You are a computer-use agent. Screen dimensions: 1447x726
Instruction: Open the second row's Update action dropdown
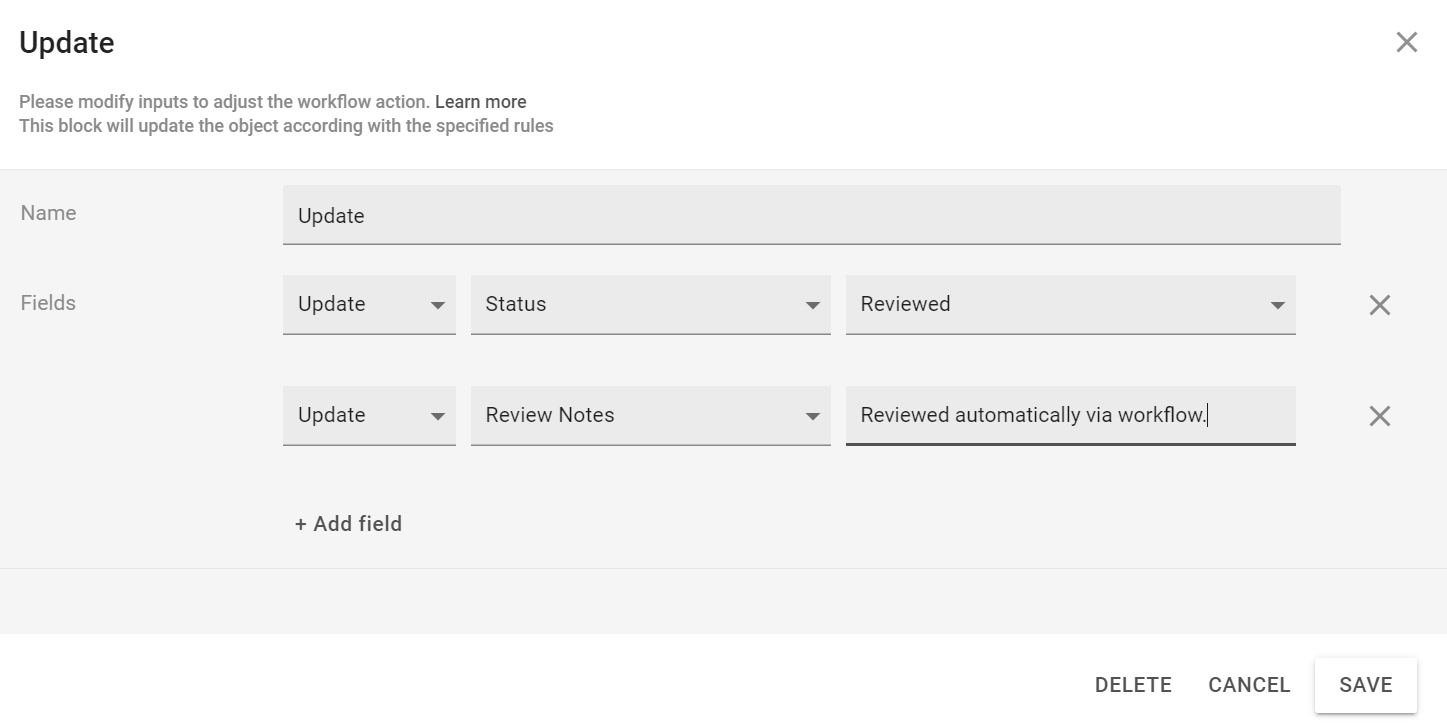369,415
